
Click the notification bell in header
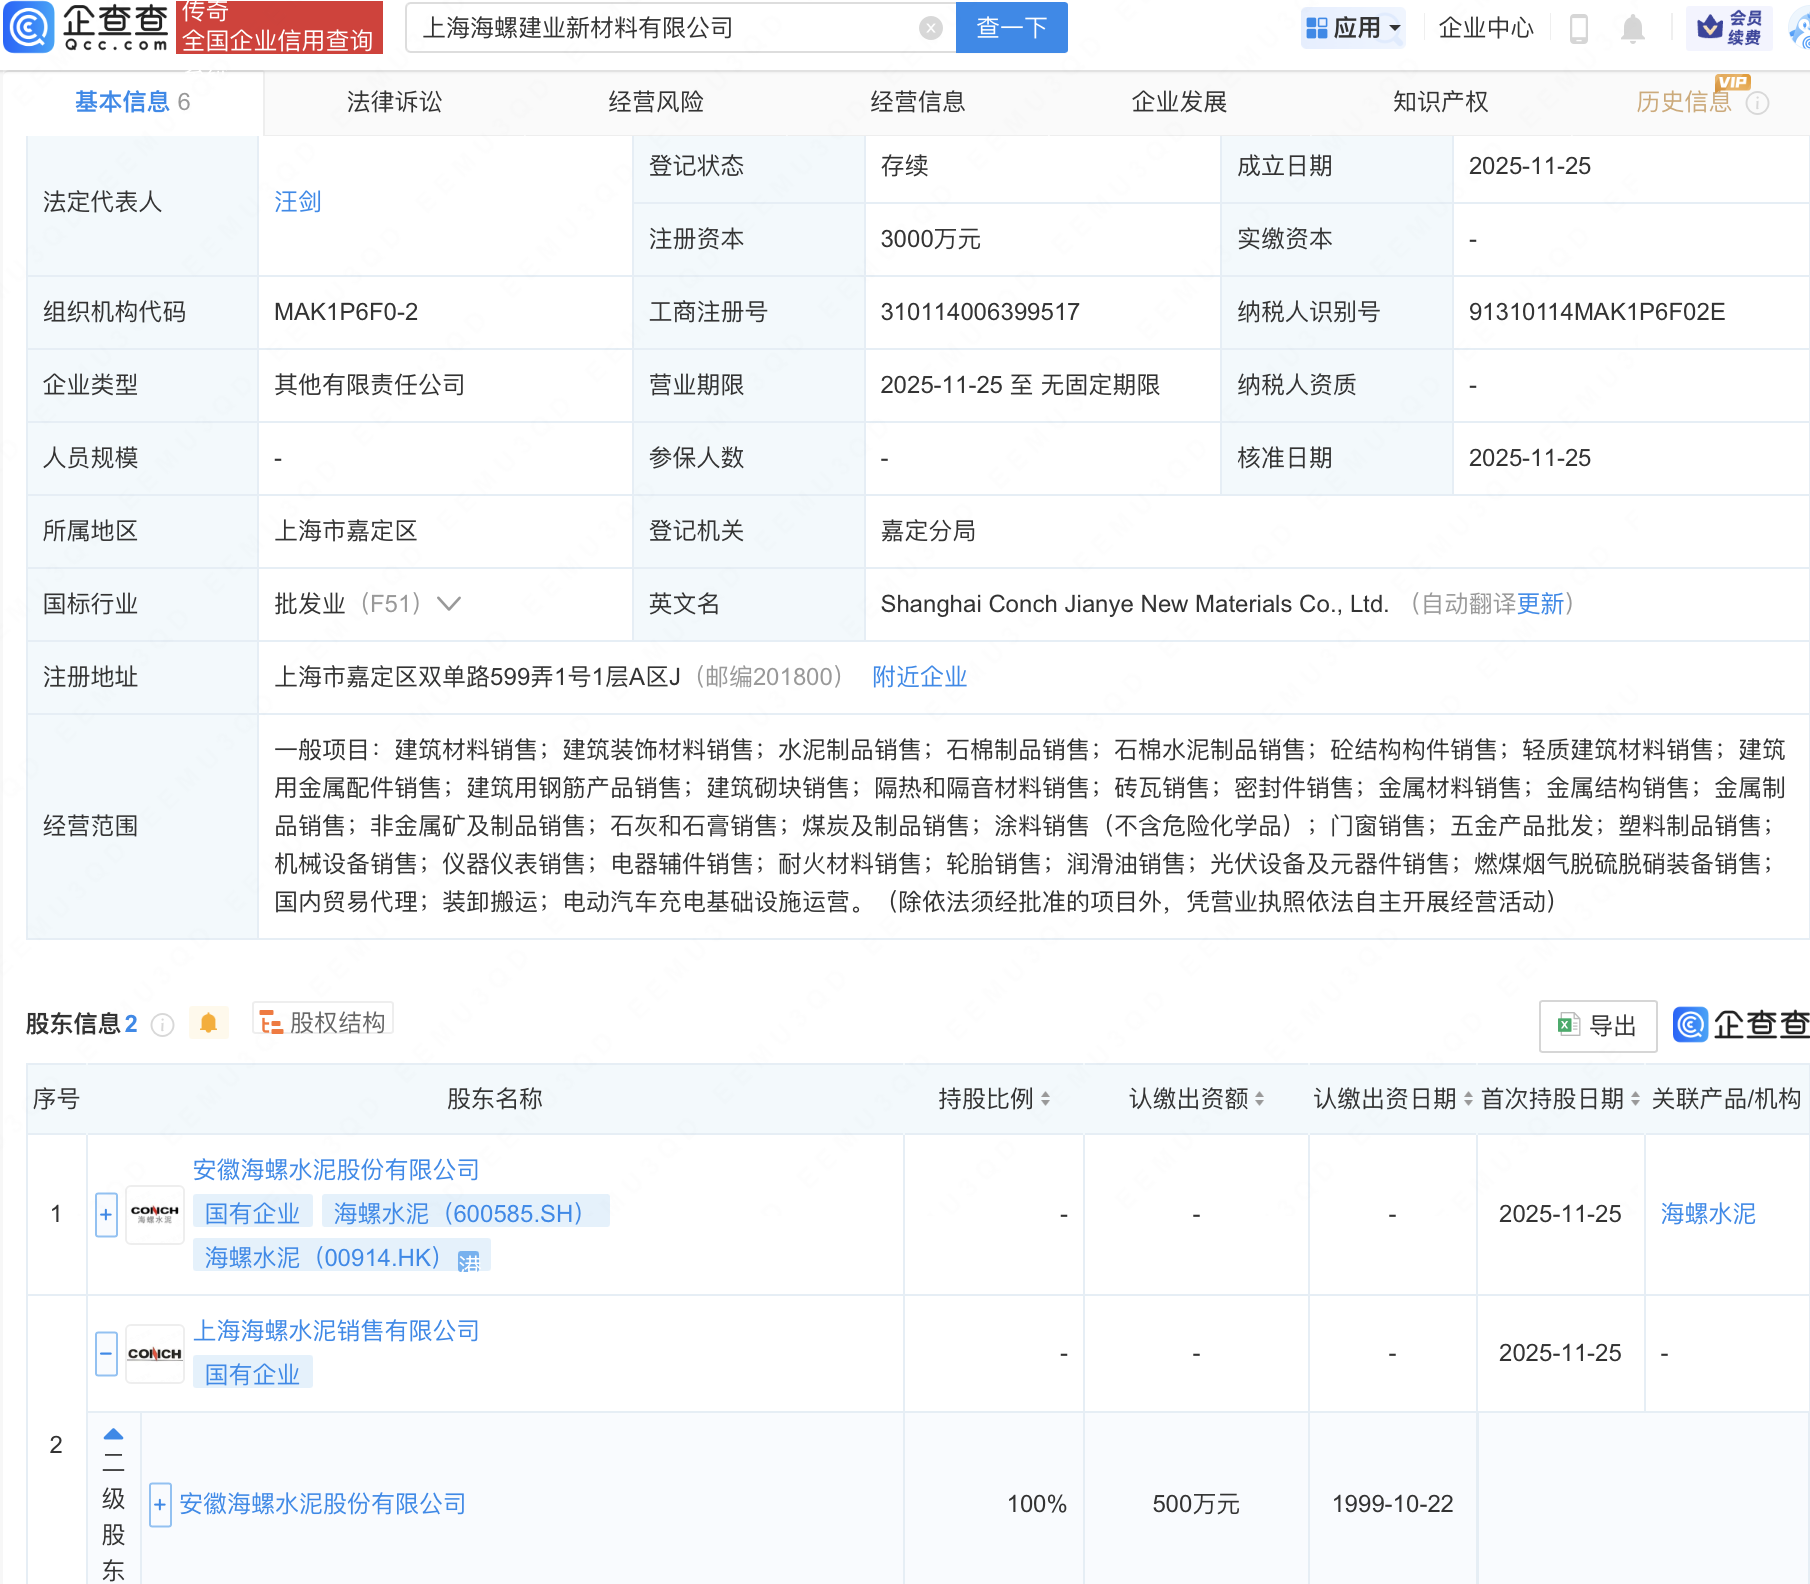1632,28
